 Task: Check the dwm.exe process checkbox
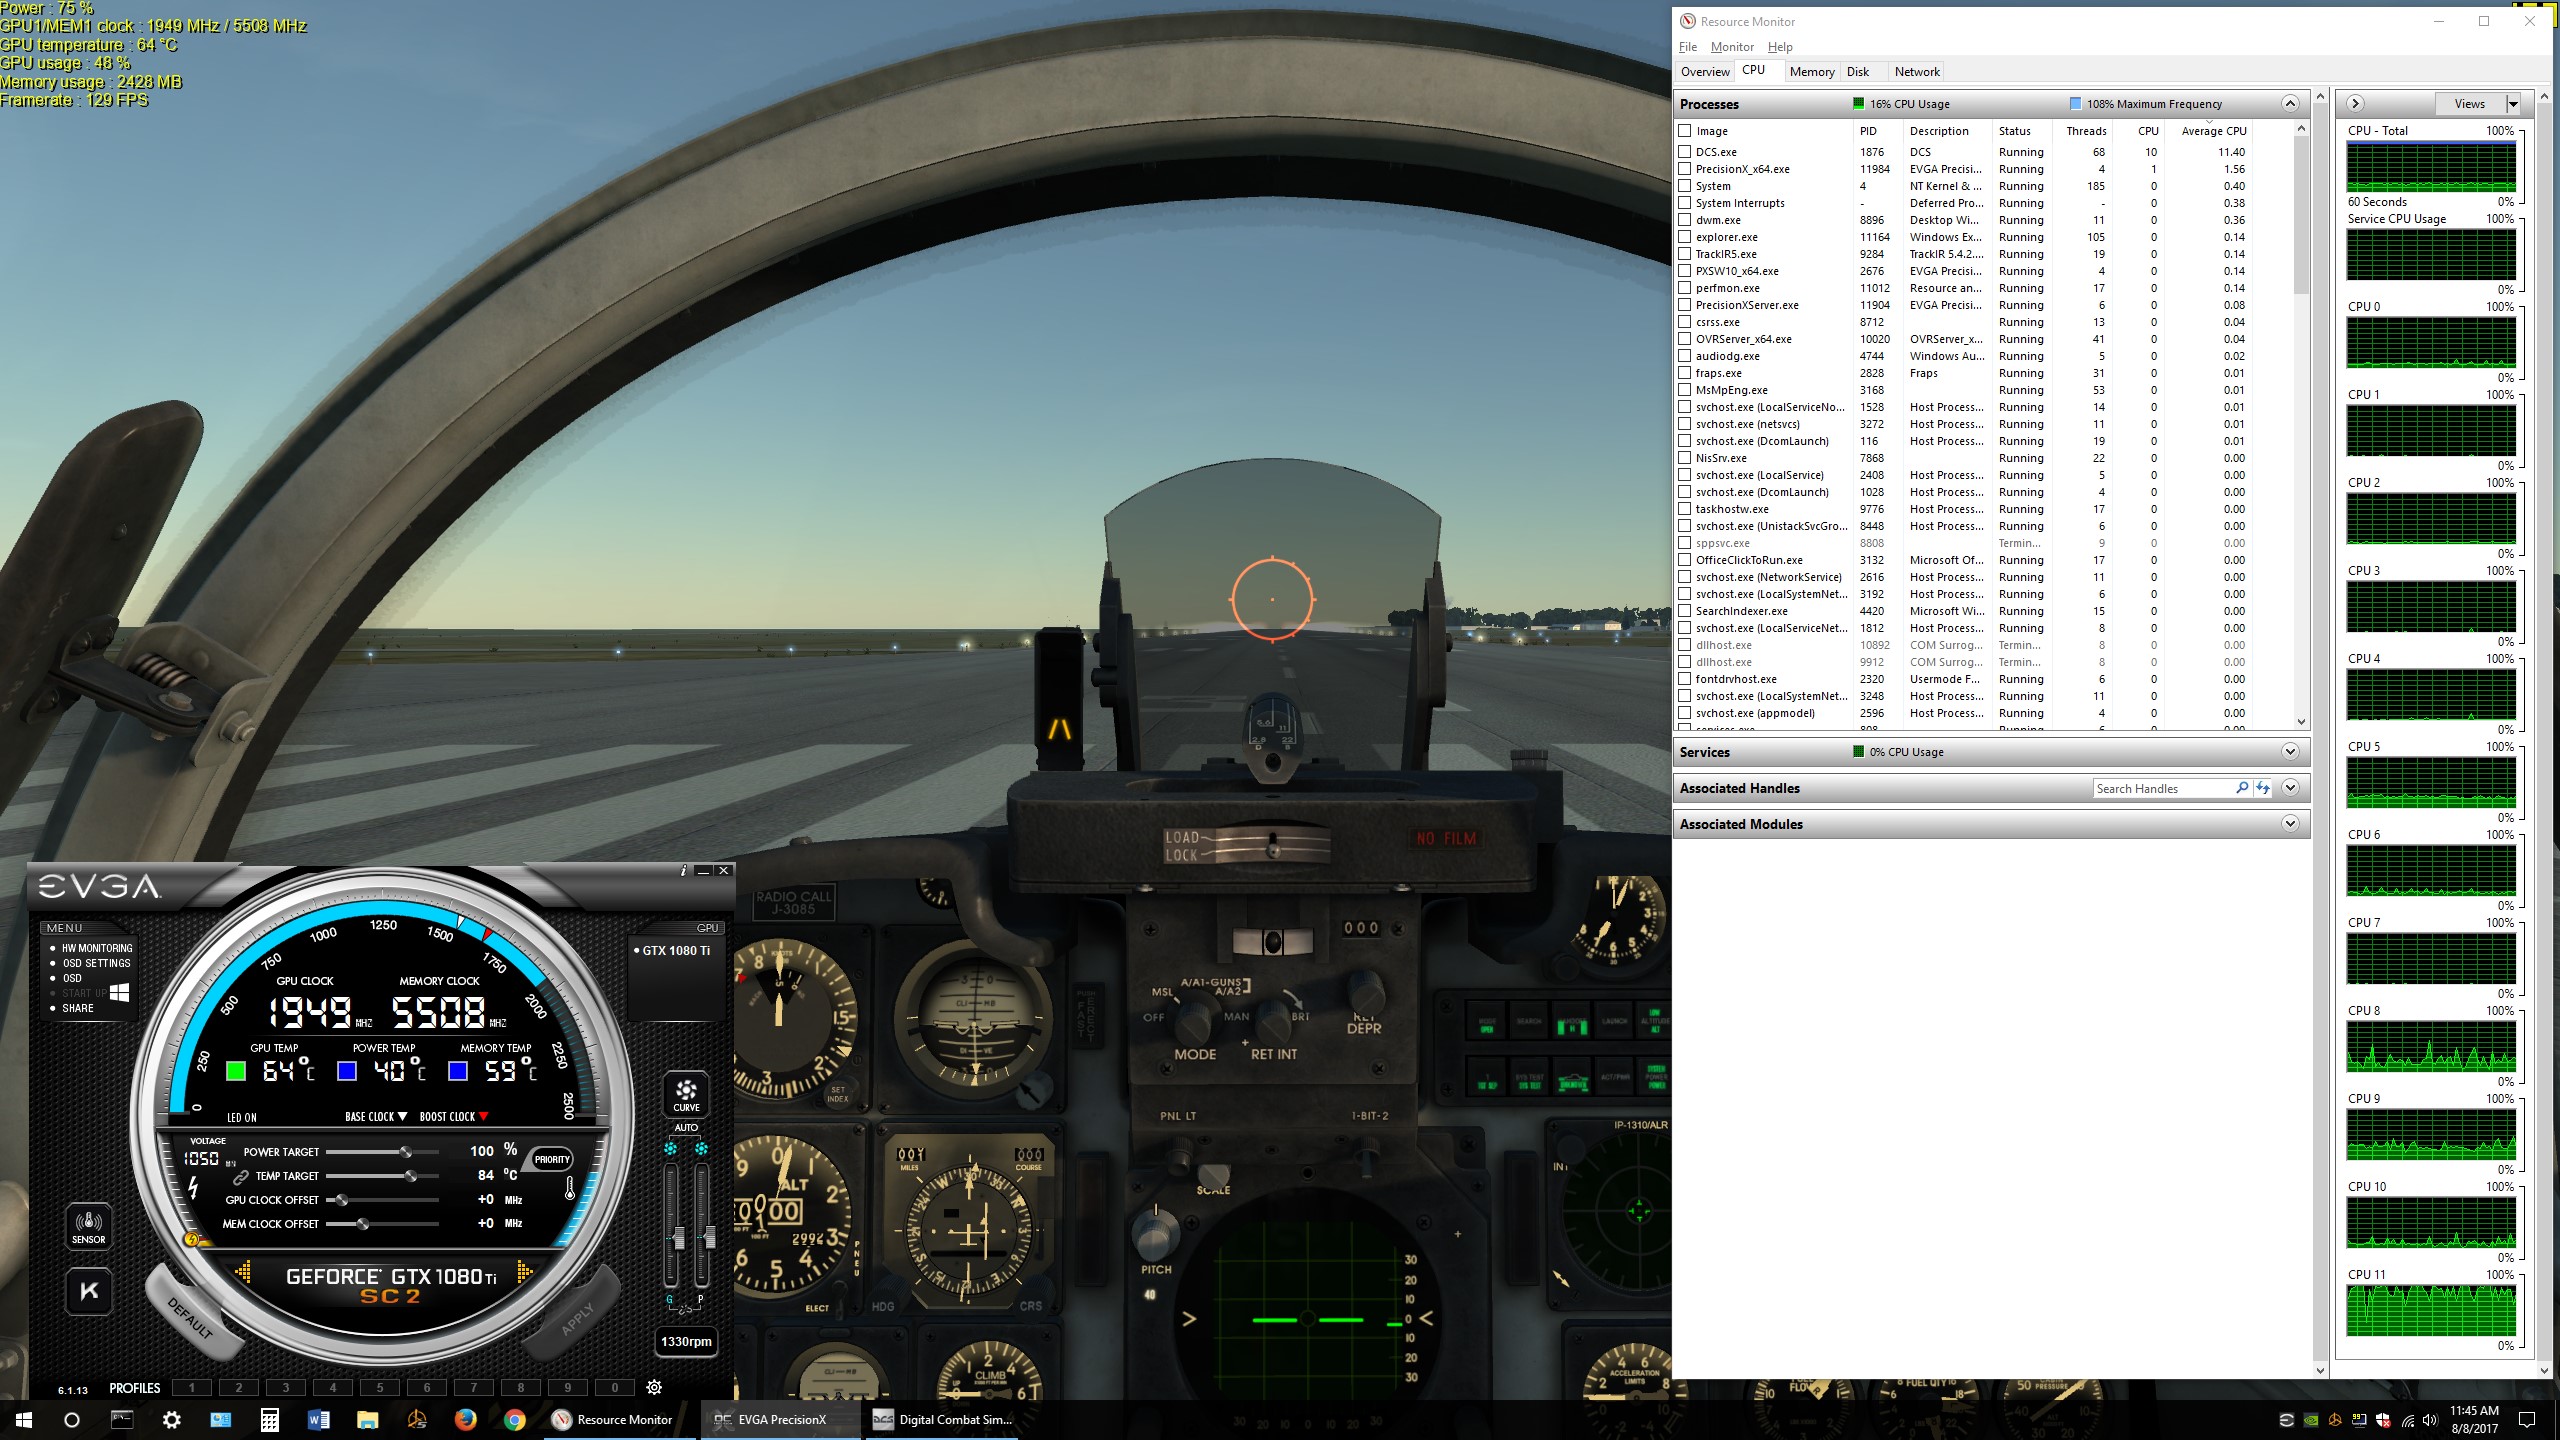[x=1685, y=220]
